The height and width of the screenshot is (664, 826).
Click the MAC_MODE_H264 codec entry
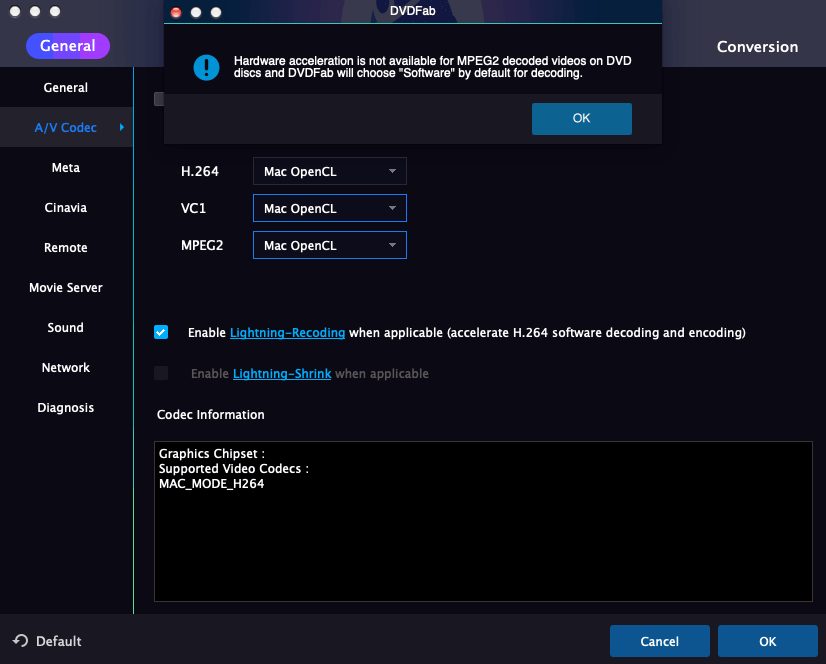[212, 484]
